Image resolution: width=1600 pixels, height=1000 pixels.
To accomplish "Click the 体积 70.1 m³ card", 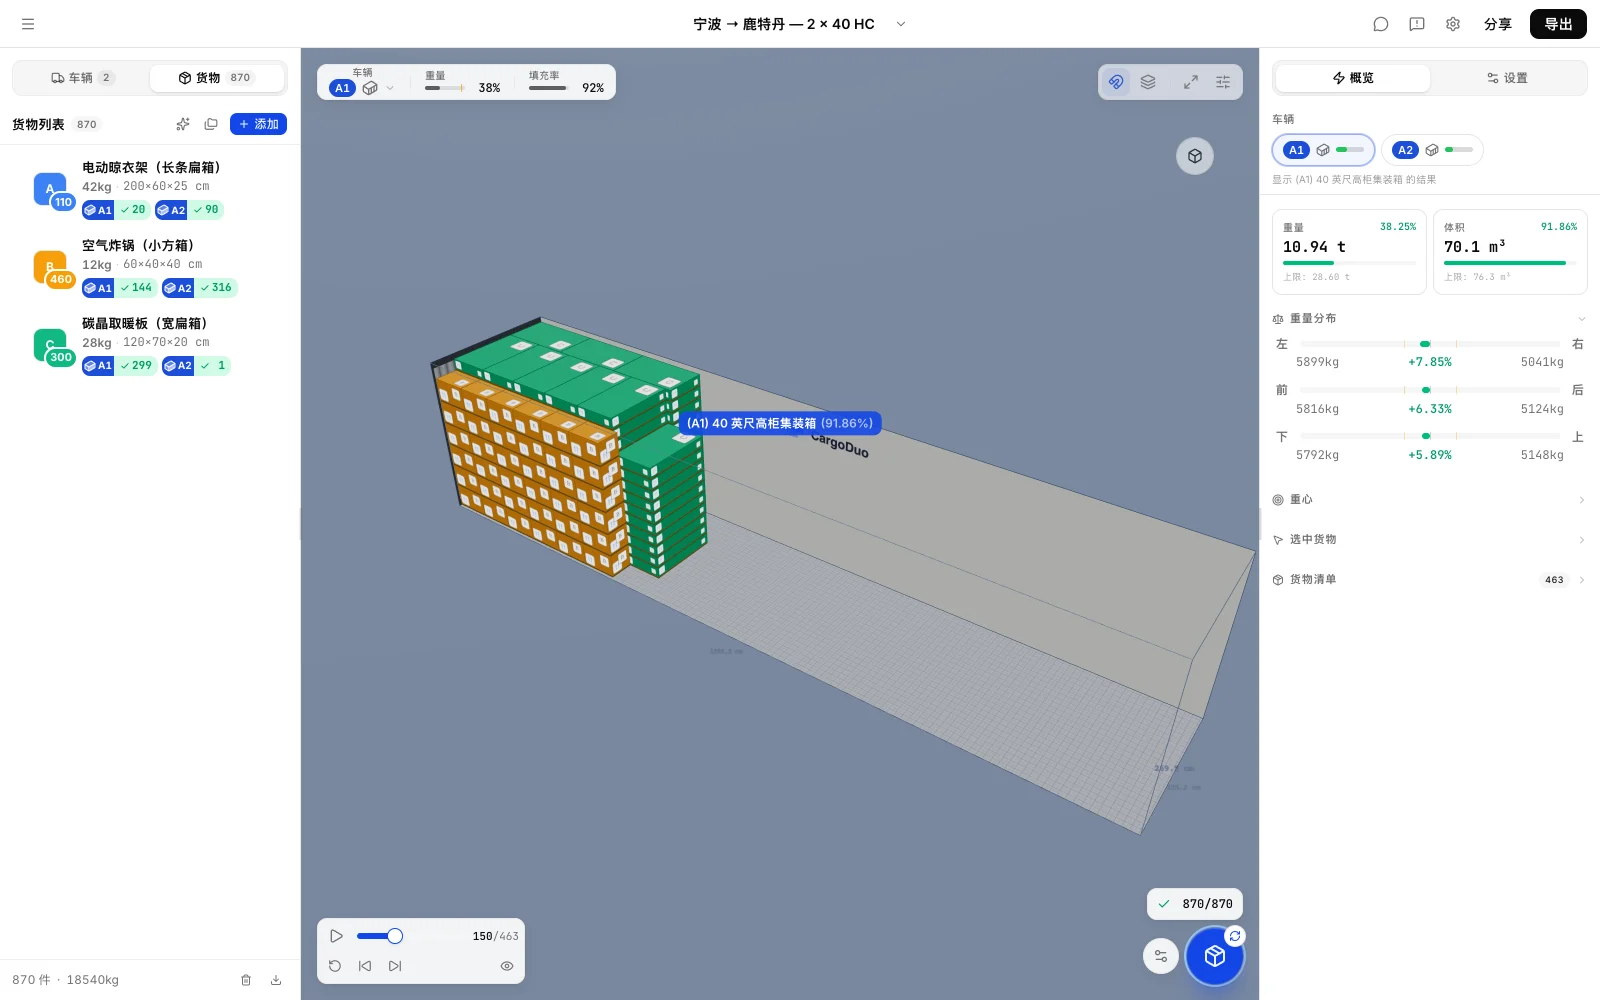I will pyautogui.click(x=1510, y=252).
